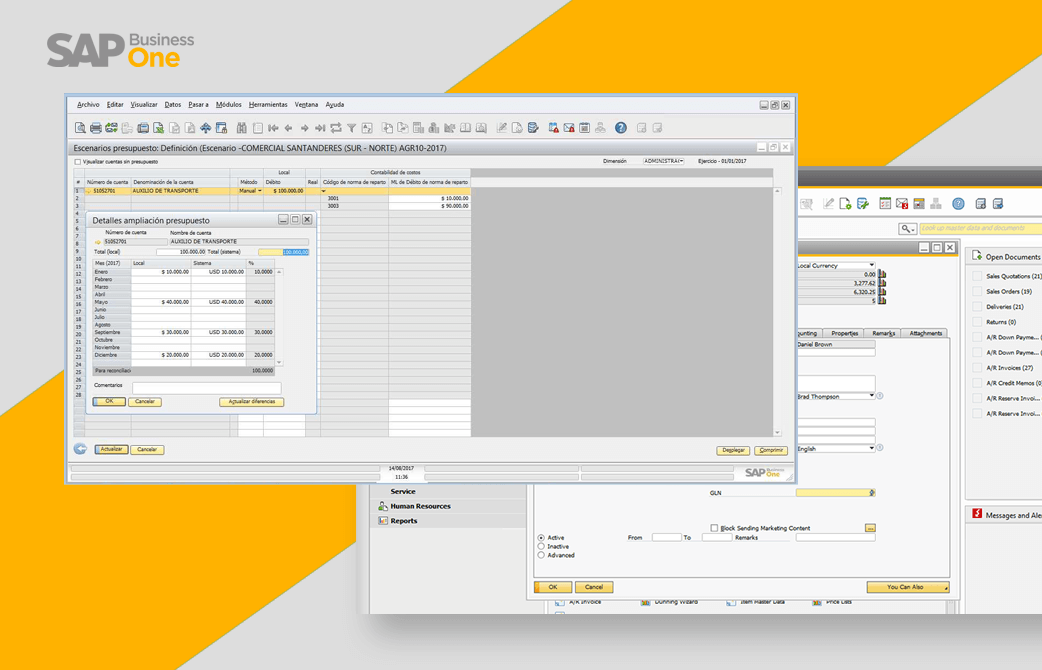
Task: Switch to the Attachments tab
Action: pyautogui.click(x=925, y=333)
